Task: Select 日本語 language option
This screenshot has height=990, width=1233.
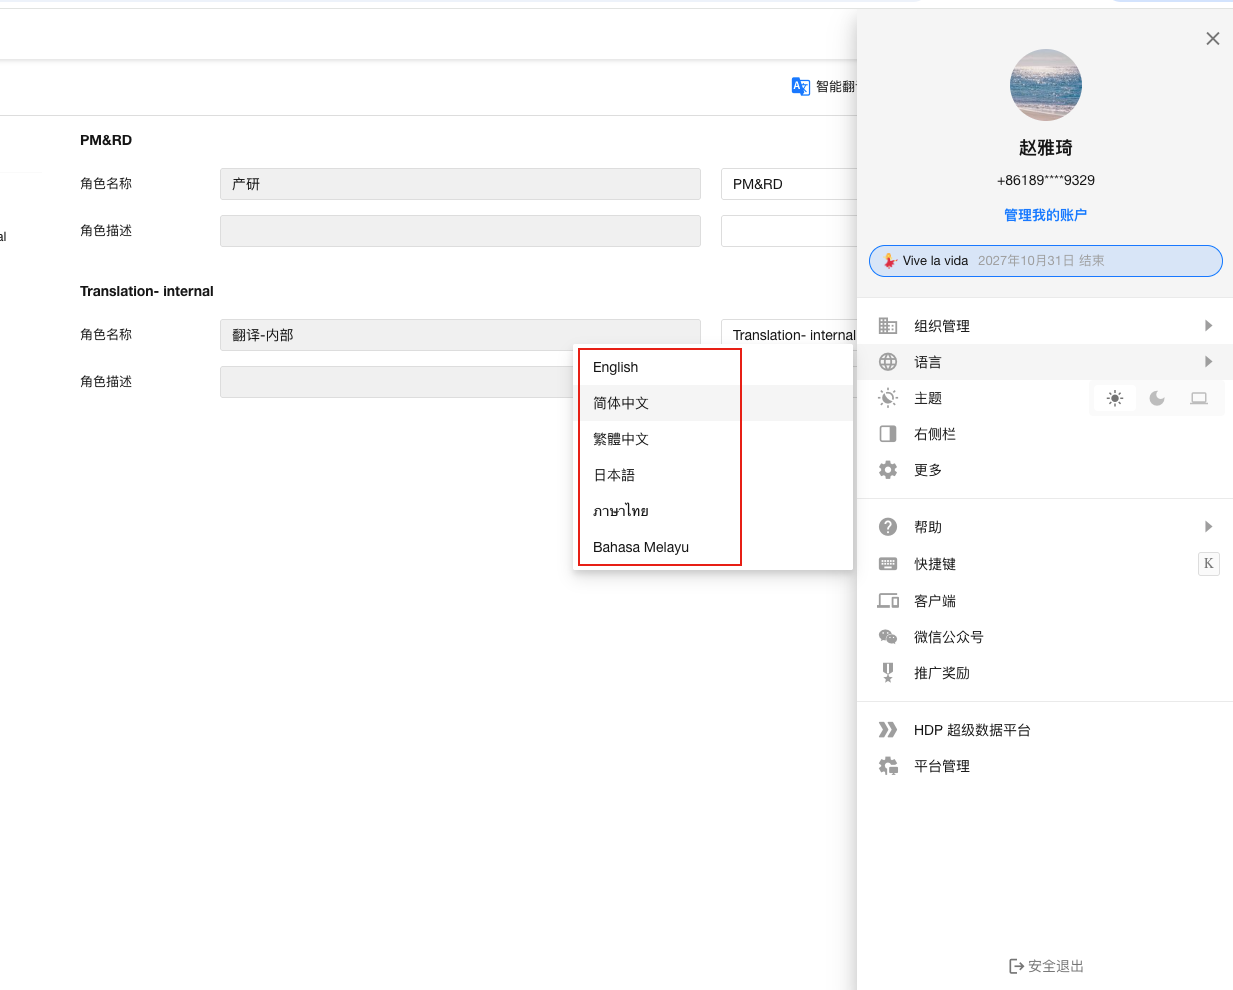Action: click(713, 475)
